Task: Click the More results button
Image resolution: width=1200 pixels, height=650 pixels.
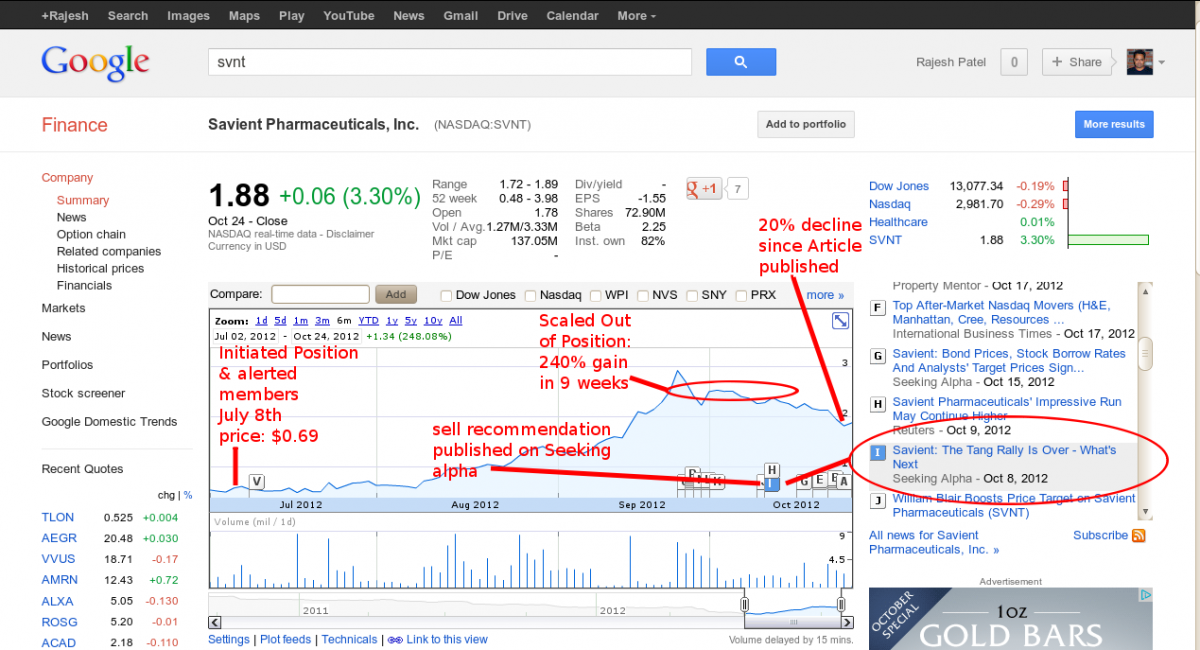Action: tap(1114, 125)
